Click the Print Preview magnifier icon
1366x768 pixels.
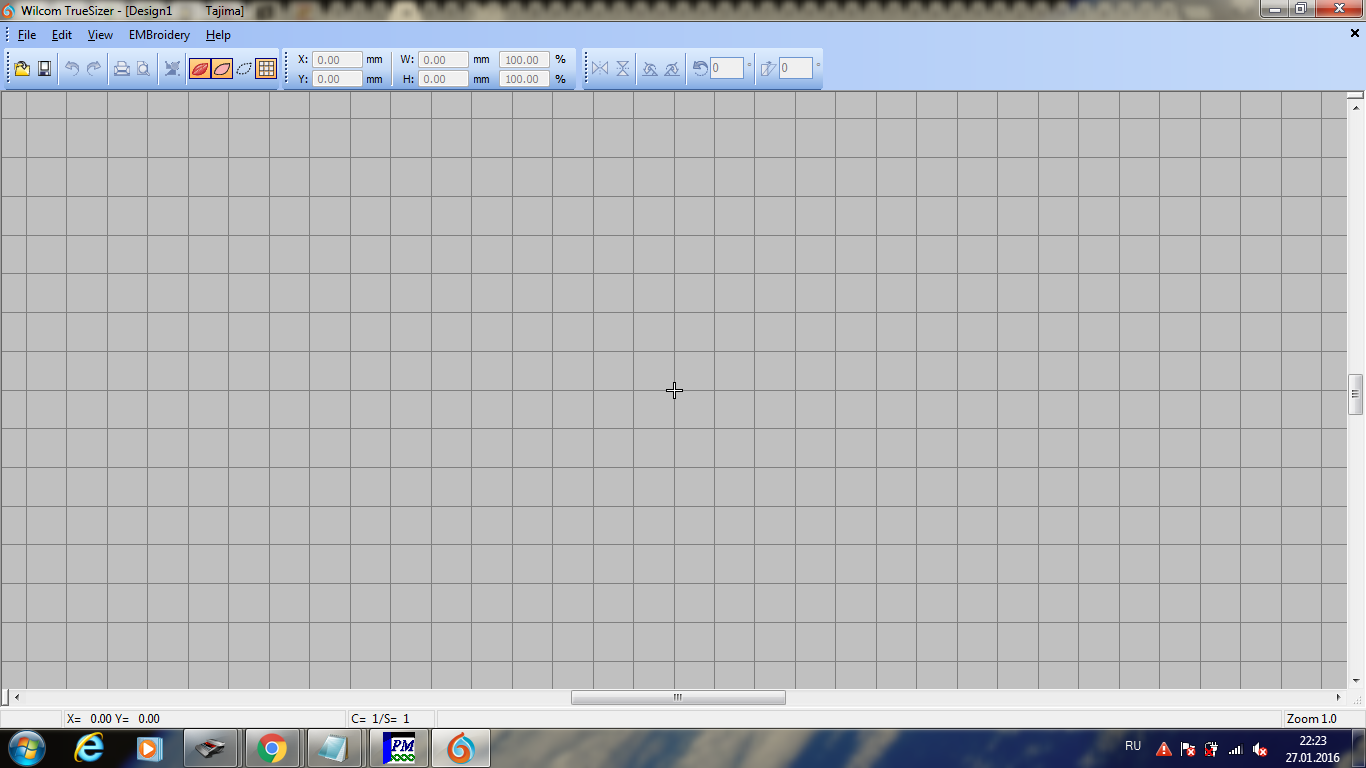pos(144,69)
